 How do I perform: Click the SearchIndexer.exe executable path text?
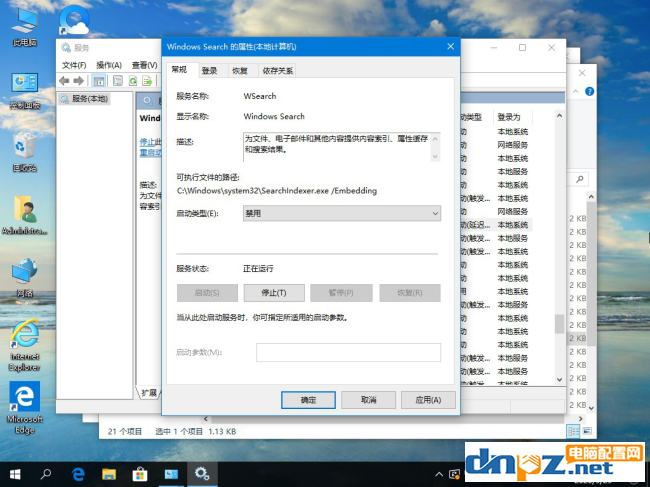pyautogui.click(x=277, y=191)
